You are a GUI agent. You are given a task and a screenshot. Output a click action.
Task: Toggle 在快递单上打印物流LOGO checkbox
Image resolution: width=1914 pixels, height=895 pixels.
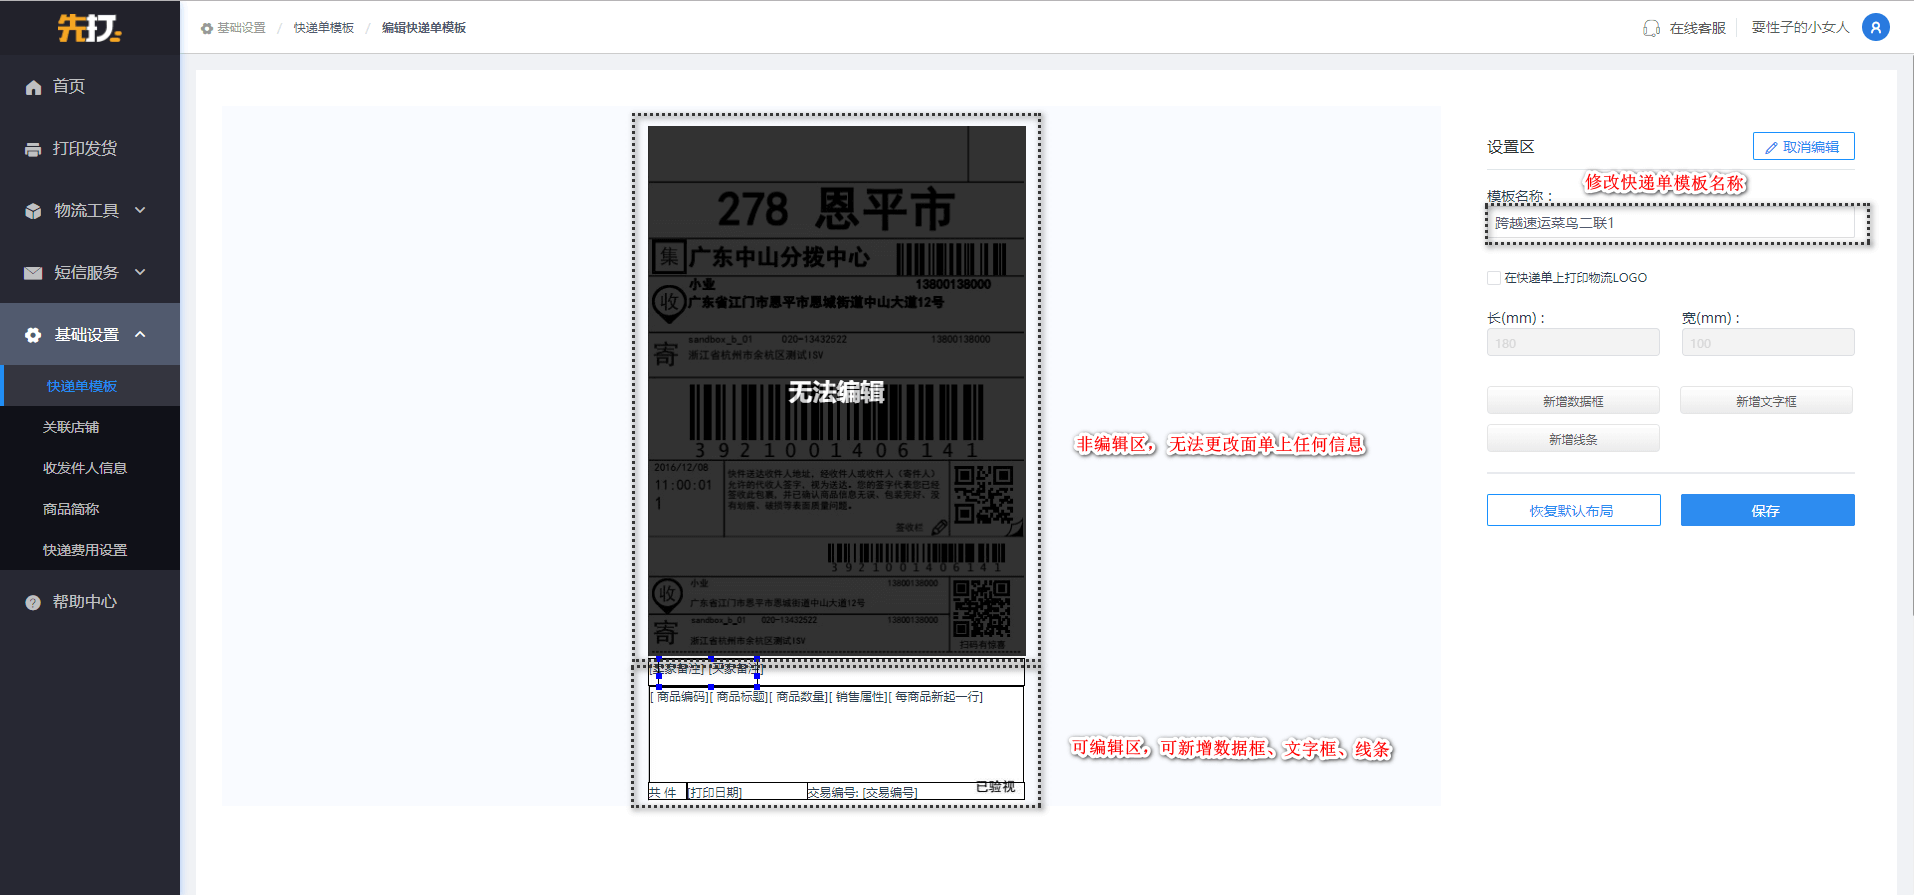[x=1494, y=278]
